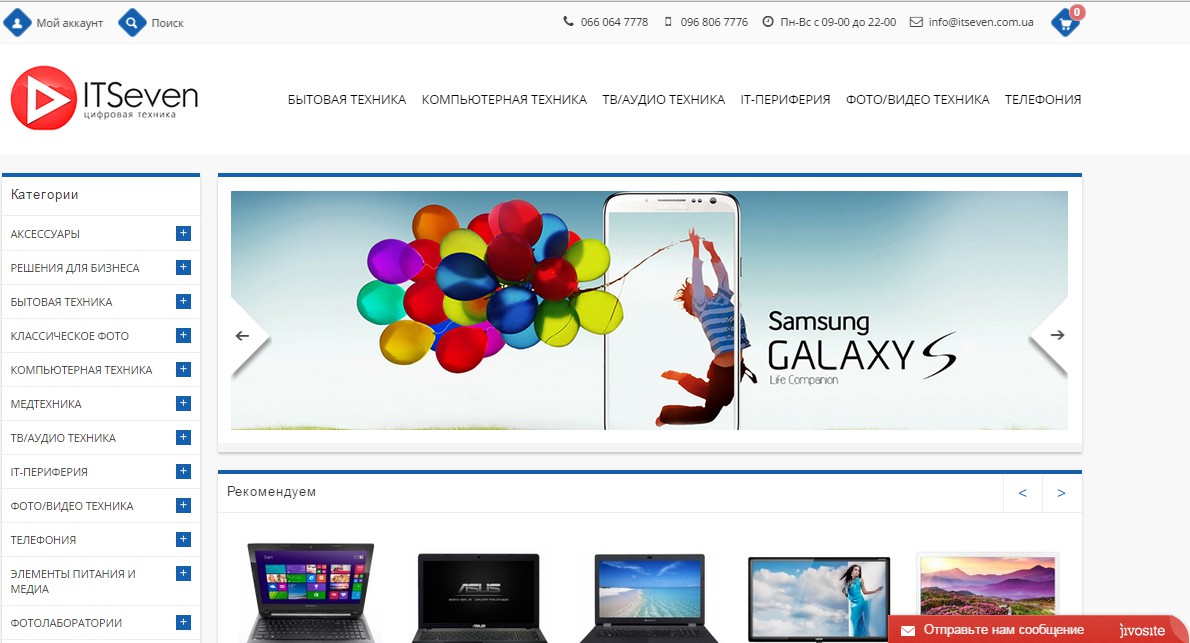Expand КОМПЬЮТЕРНАЯ ТЕХНИКА sidebar plus
The height and width of the screenshot is (643, 1190).
(183, 369)
